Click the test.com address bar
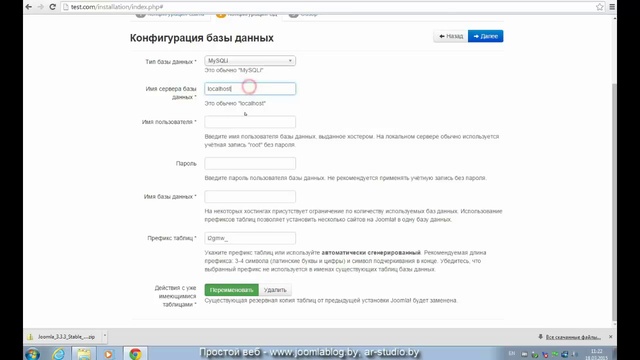This screenshot has height=360, width=640. click(327, 7)
